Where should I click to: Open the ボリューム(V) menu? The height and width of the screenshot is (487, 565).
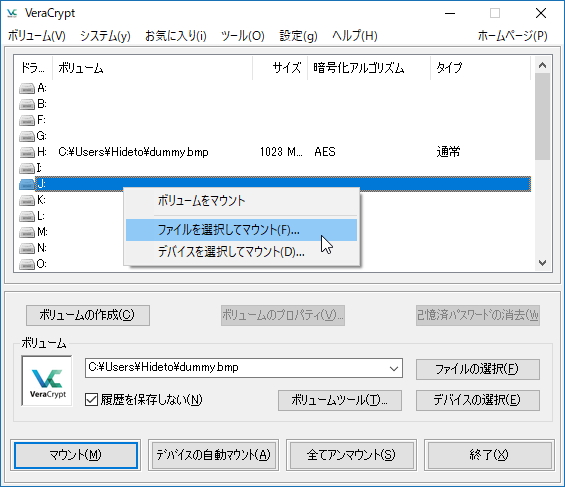[37, 36]
